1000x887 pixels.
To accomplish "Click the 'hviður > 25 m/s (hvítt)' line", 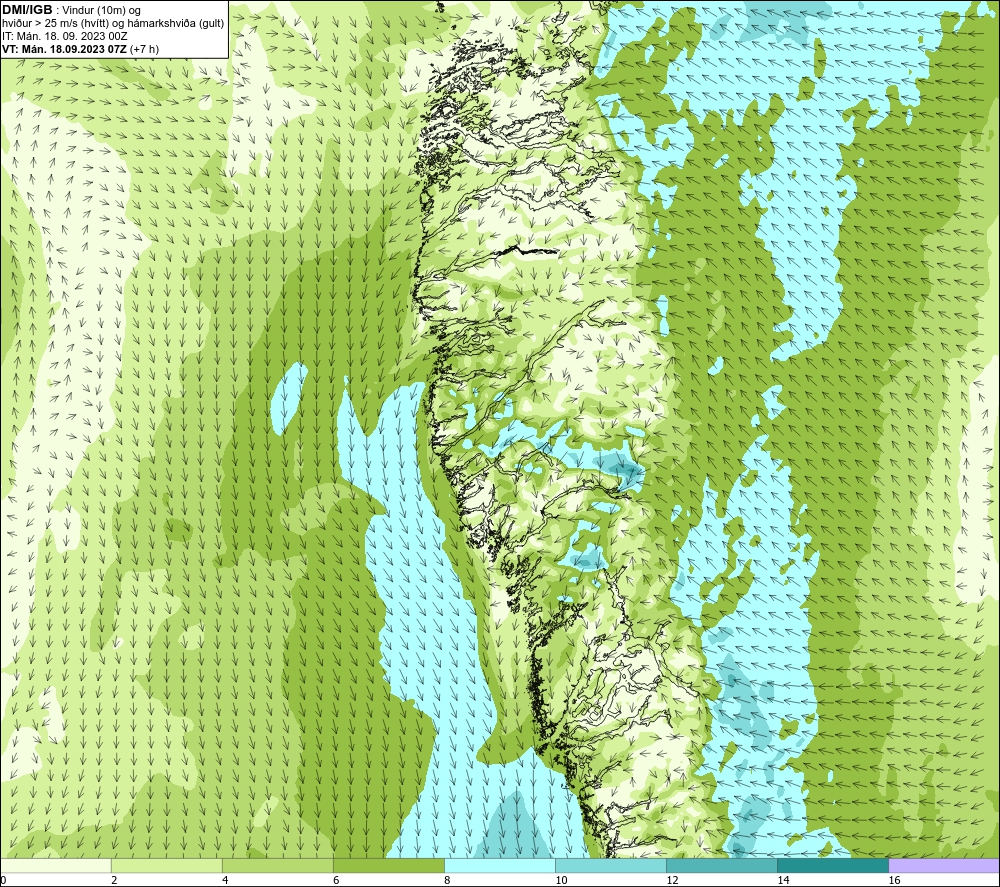I will [x=114, y=24].
